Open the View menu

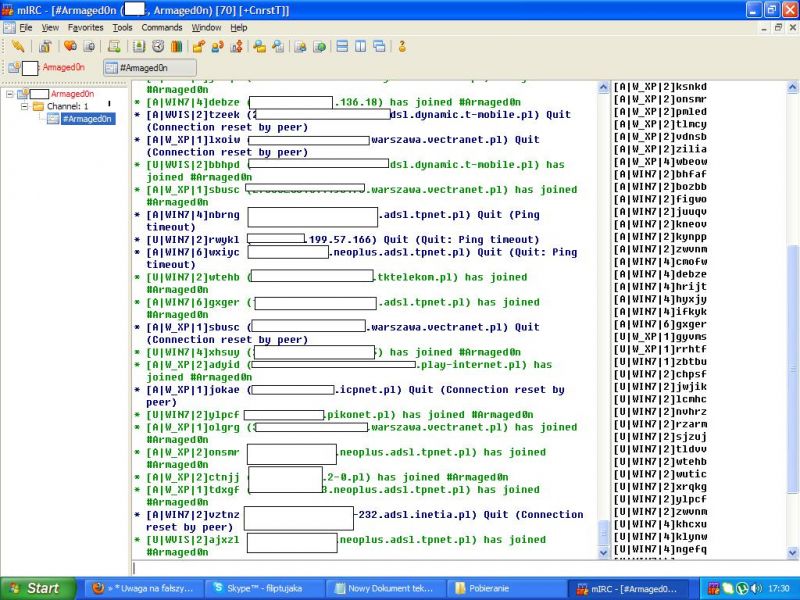pos(50,28)
